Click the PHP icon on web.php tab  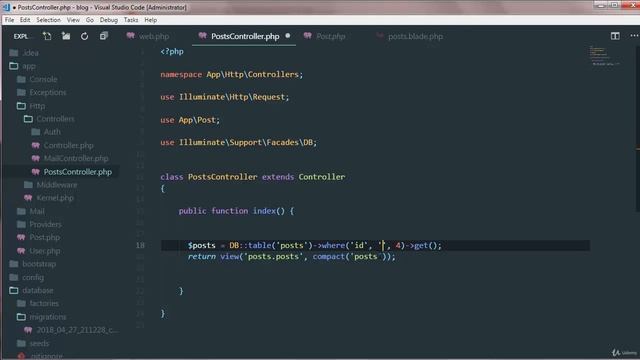pos(131,36)
